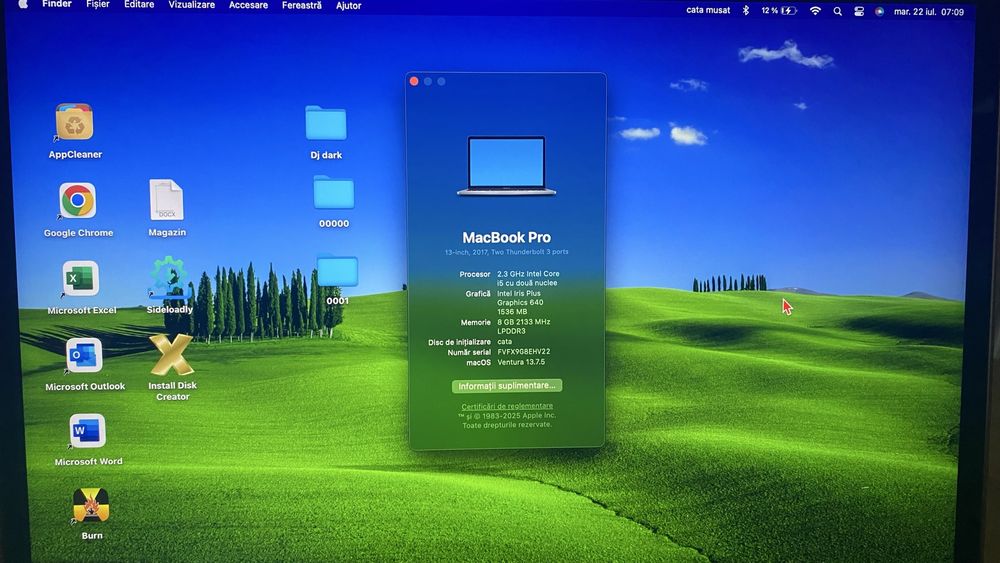
Task: Open the Fișier menu
Action: pos(98,4)
